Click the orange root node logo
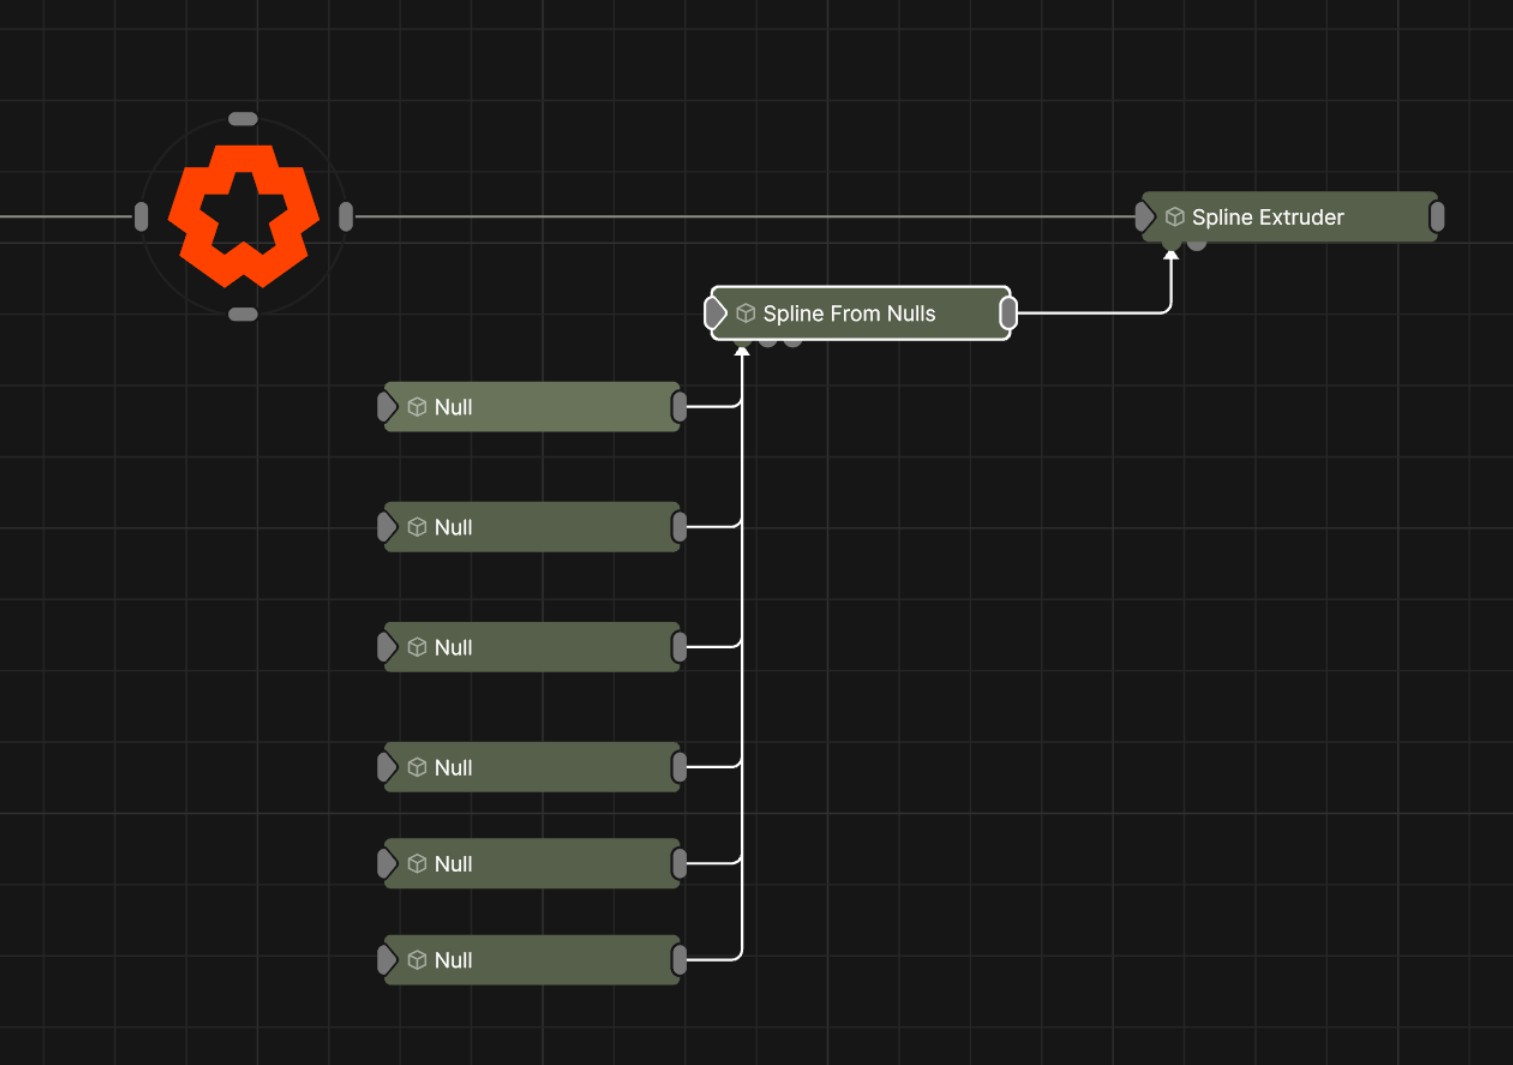 [x=243, y=215]
